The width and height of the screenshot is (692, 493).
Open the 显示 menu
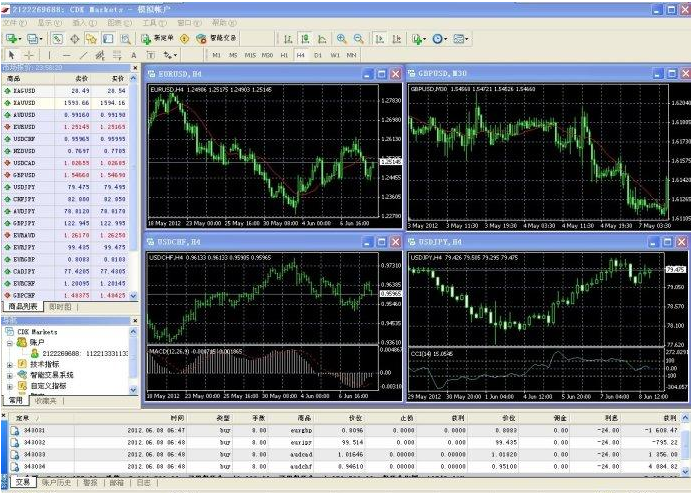49,23
